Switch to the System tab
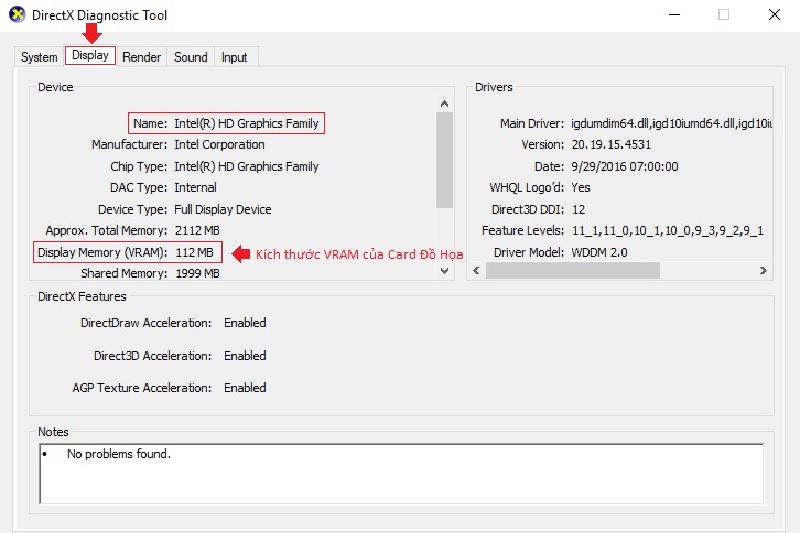 pos(39,57)
